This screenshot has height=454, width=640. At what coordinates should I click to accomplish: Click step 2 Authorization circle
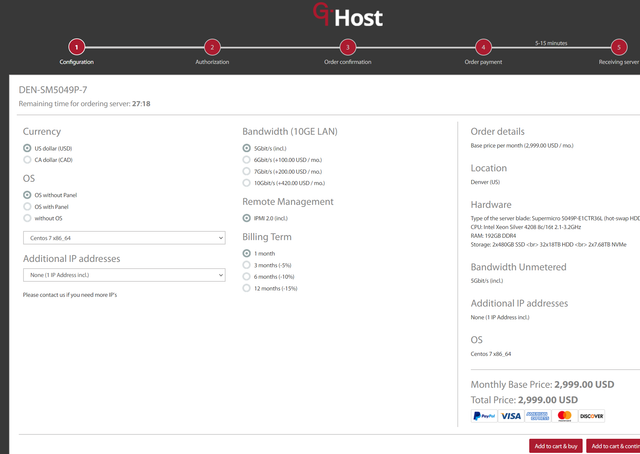pyautogui.click(x=212, y=47)
